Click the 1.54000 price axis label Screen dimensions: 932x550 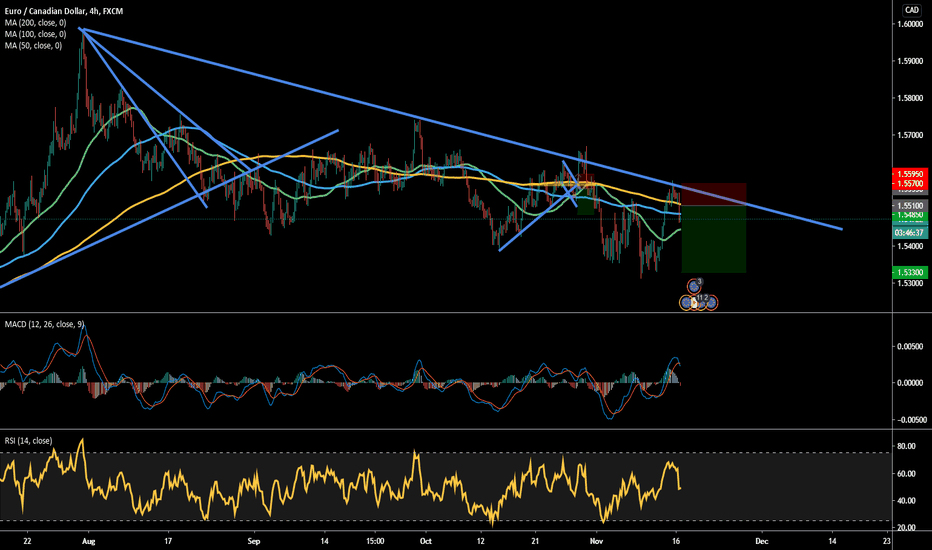pos(910,246)
